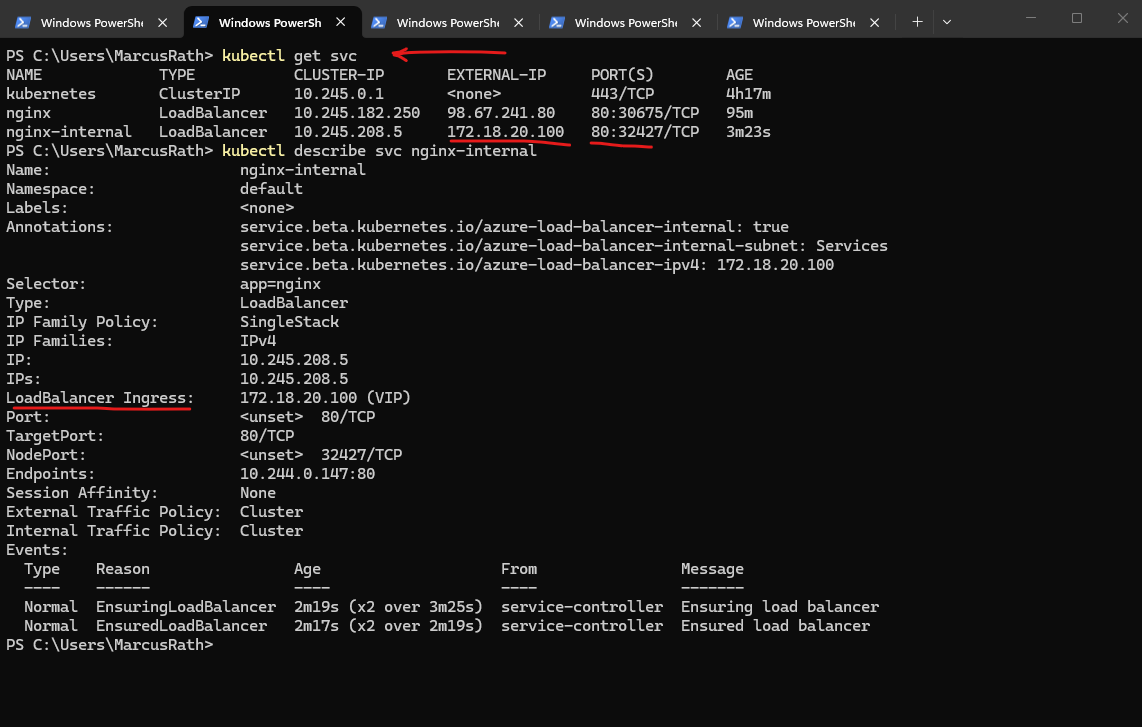Close the first Windows PowerShell tab
Image resolution: width=1142 pixels, height=727 pixels.
(162, 22)
